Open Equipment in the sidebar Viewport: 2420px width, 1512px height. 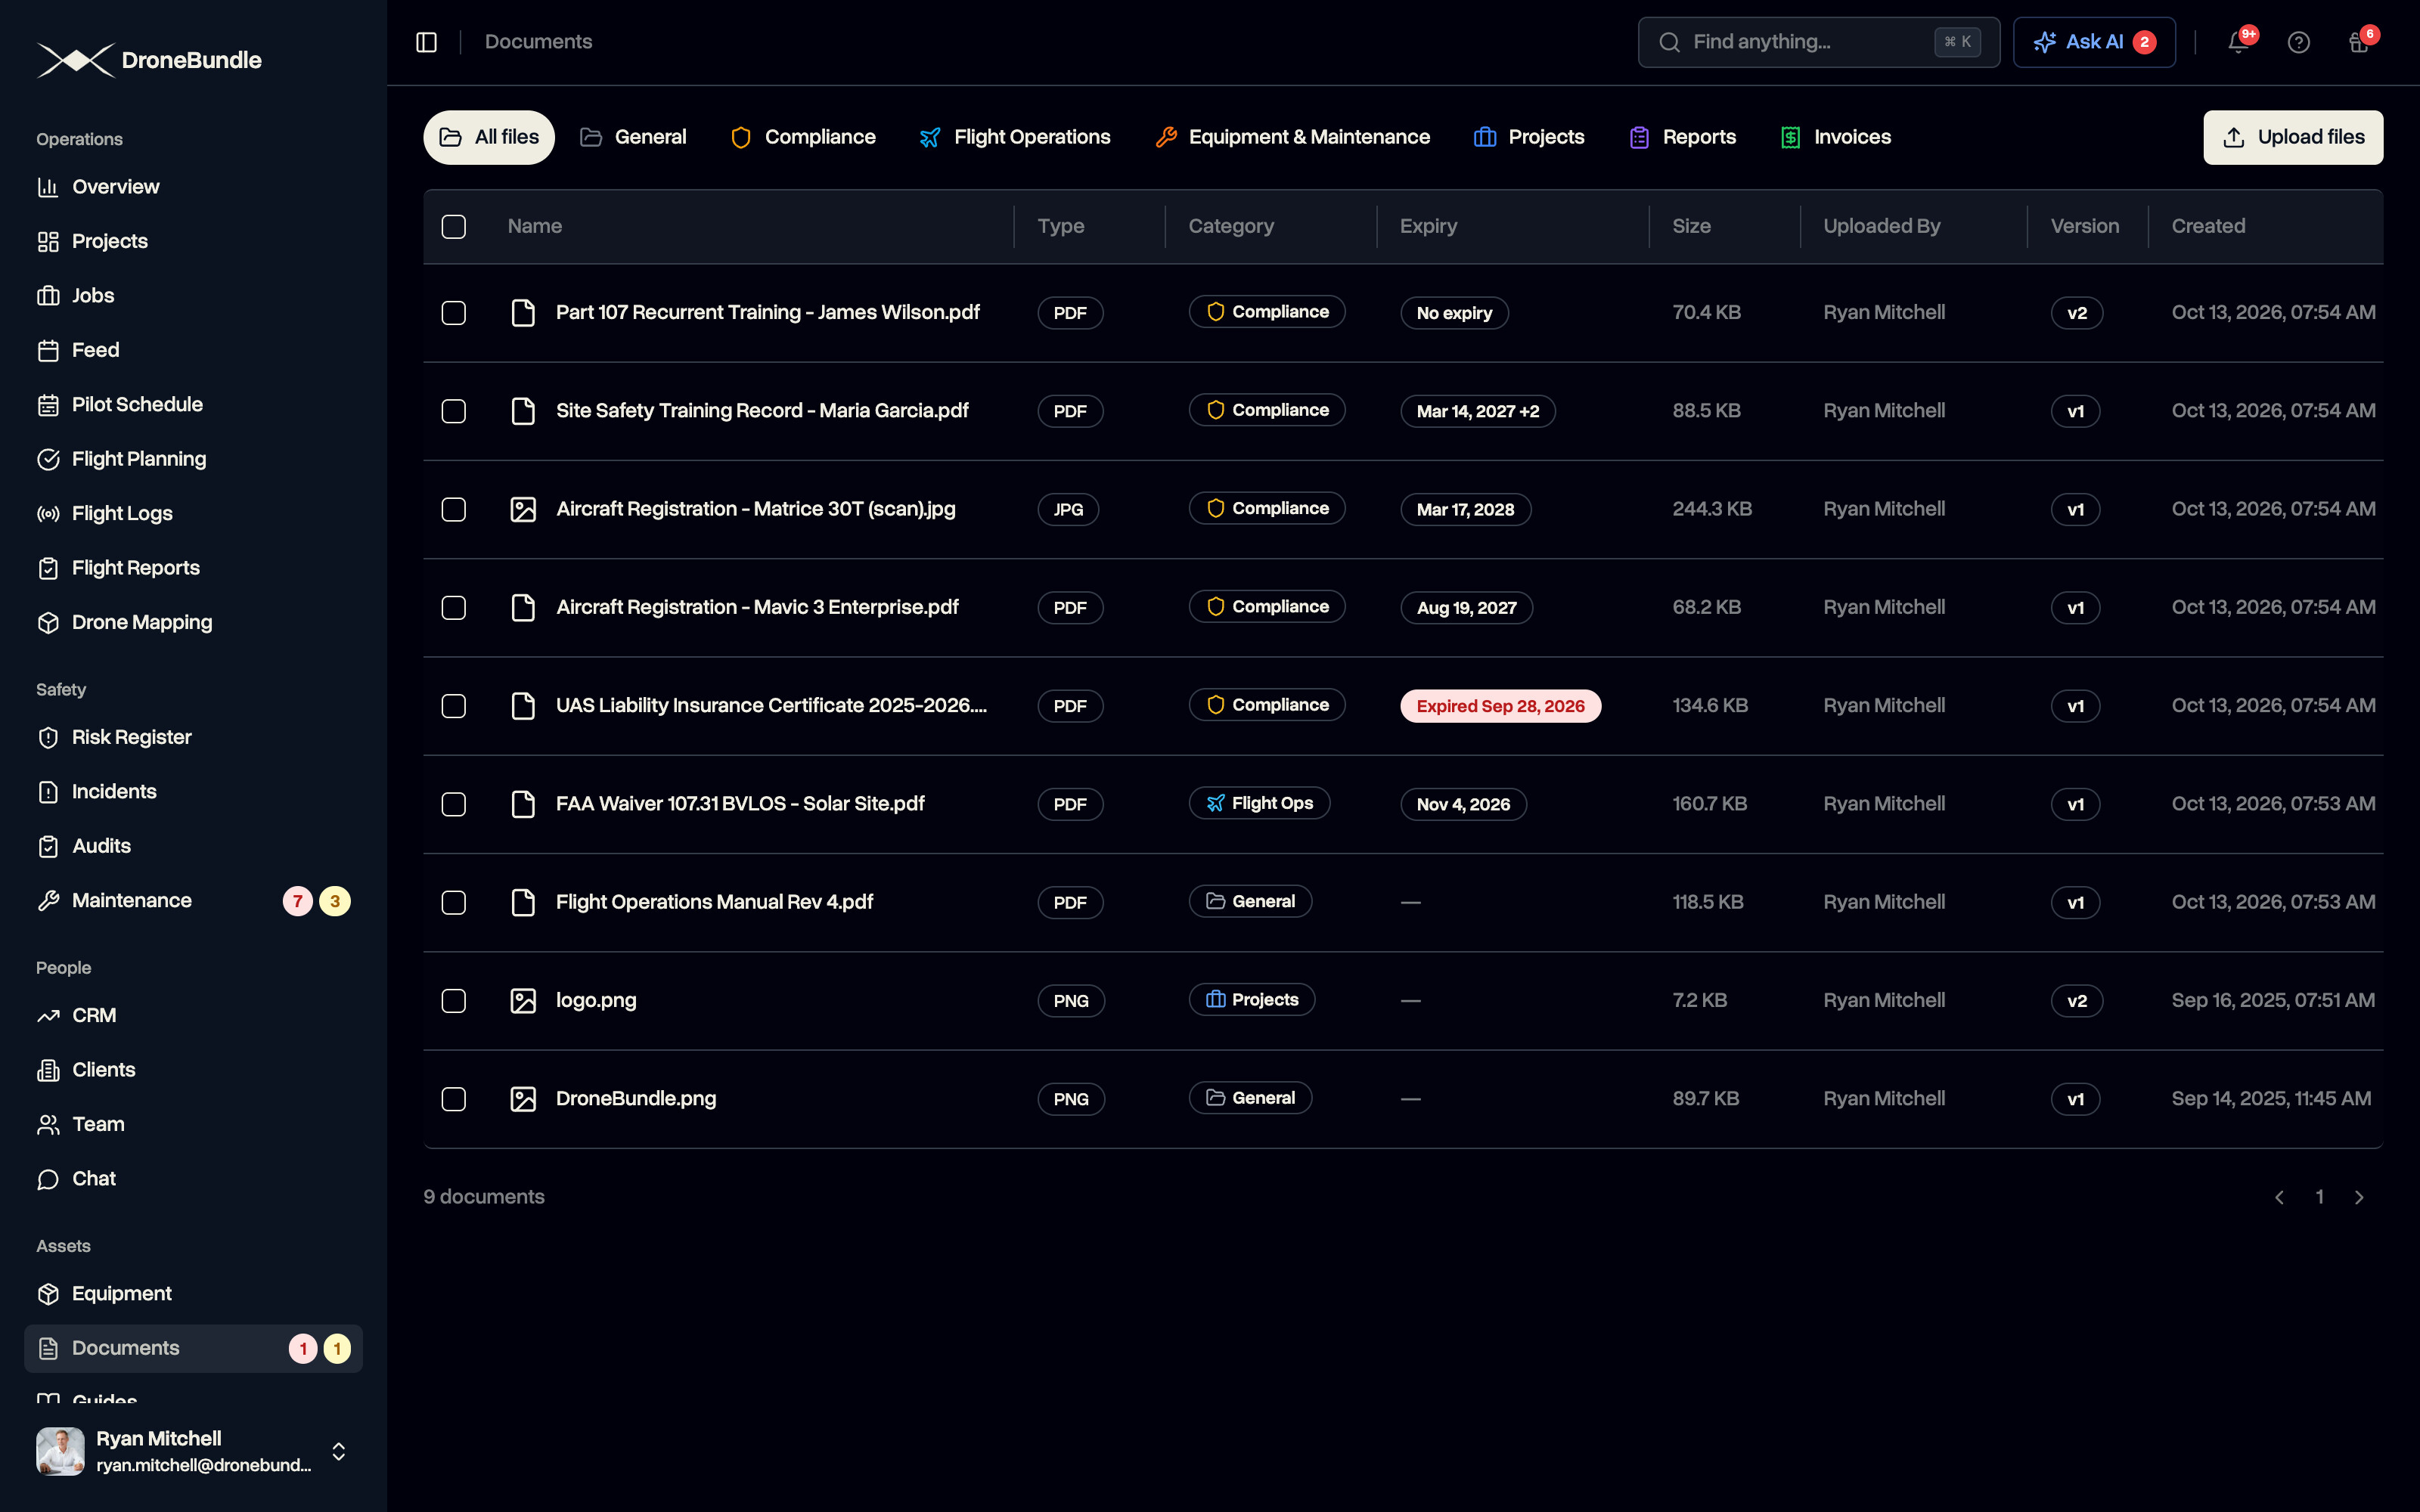[193, 1293]
